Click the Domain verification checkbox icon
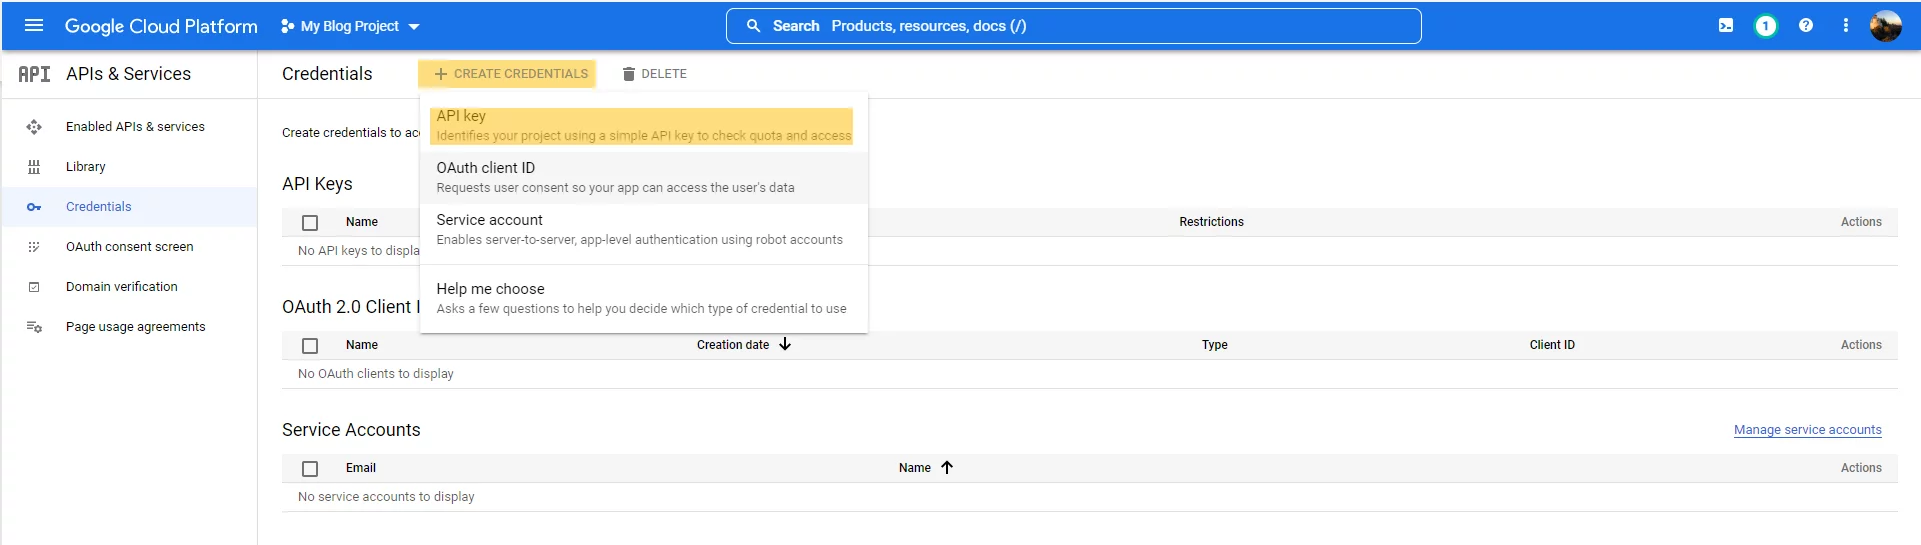This screenshot has height=545, width=1921. [34, 287]
